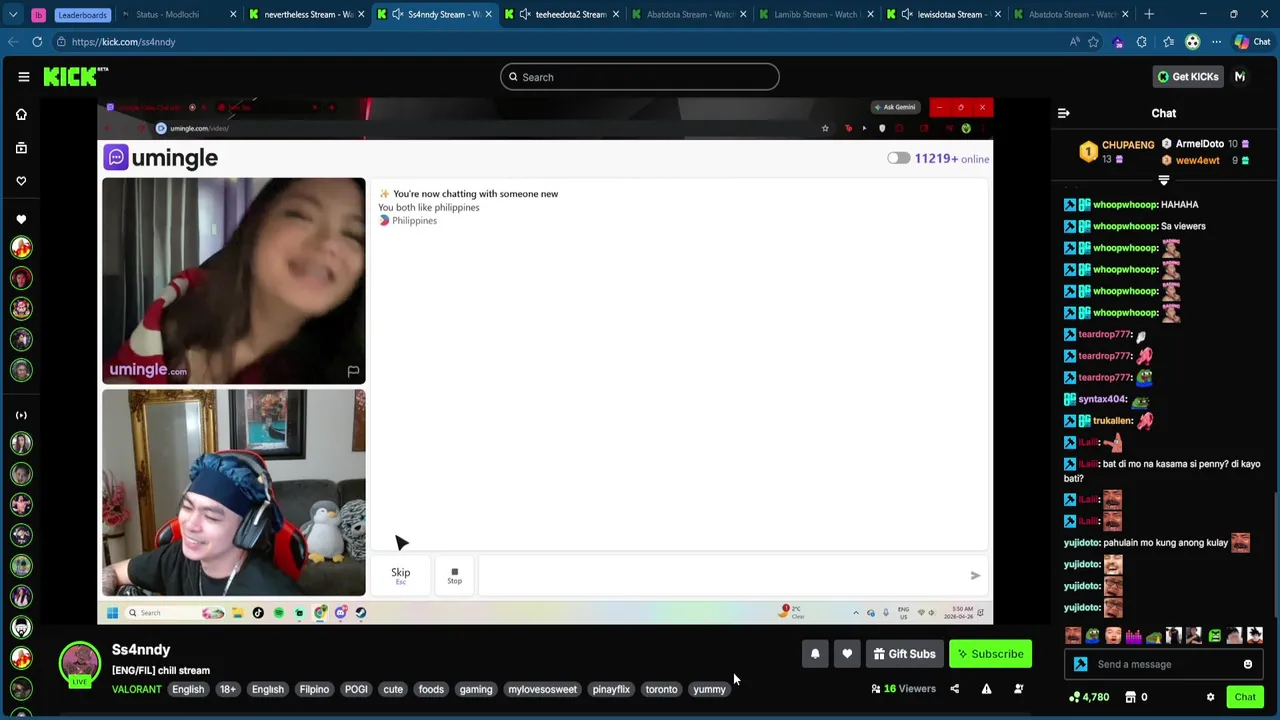1280x720 pixels.
Task: Click Stop button in umingle stream
Action: coord(454,575)
